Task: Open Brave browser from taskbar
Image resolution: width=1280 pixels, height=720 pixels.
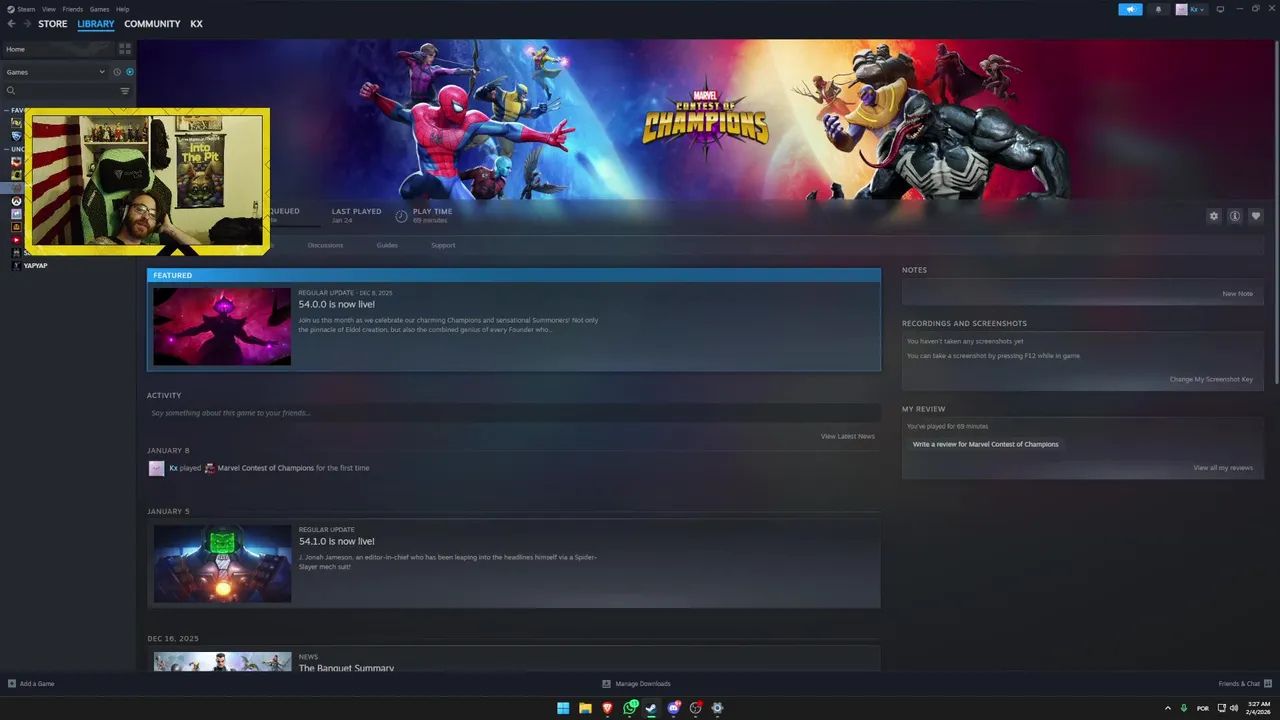Action: [607, 708]
